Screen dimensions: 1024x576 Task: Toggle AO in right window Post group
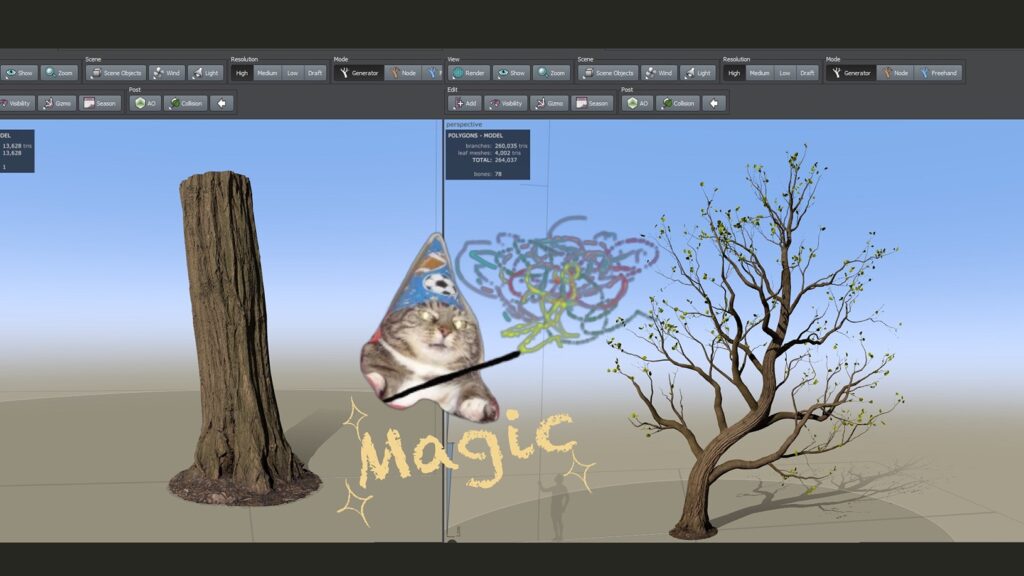click(637, 103)
